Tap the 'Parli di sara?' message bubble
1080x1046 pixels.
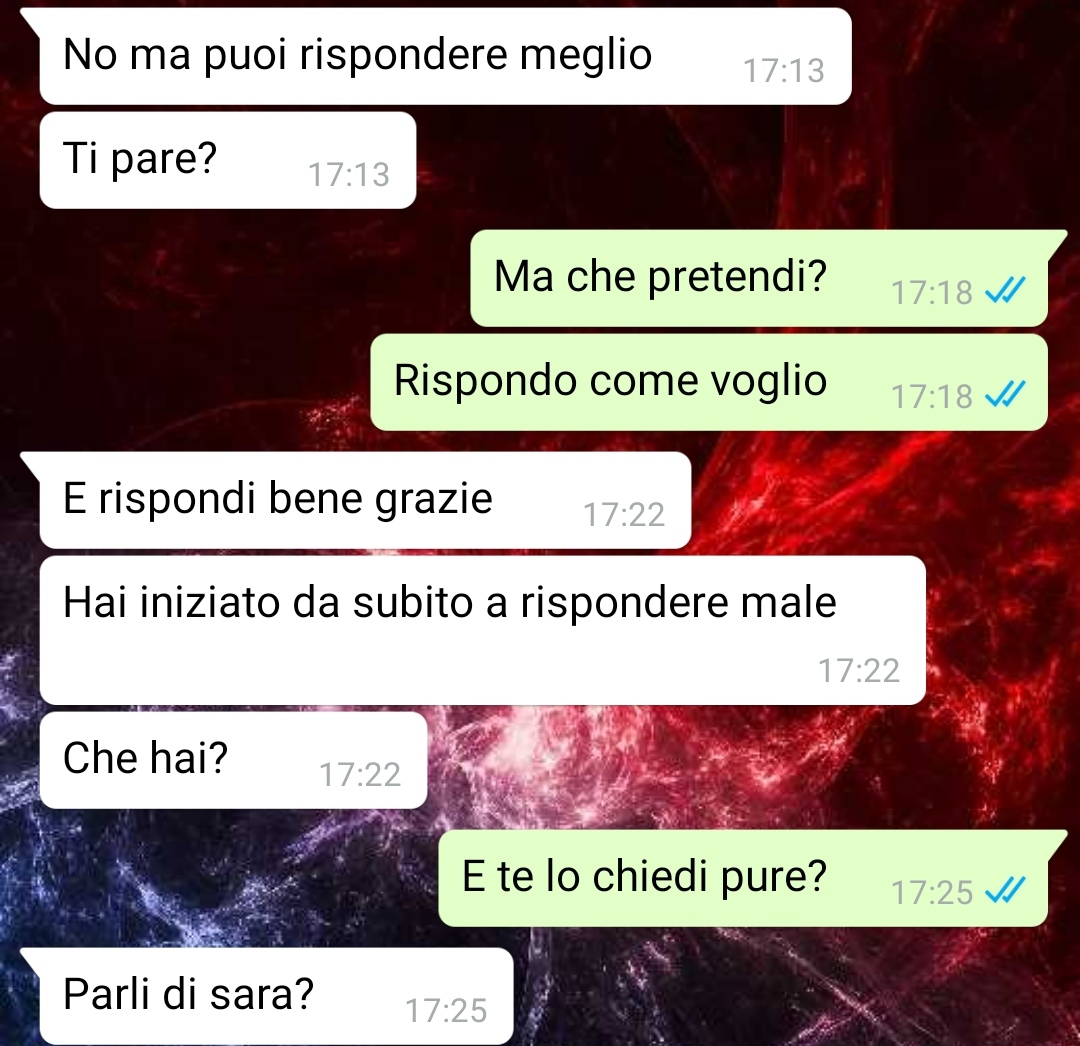[276, 996]
